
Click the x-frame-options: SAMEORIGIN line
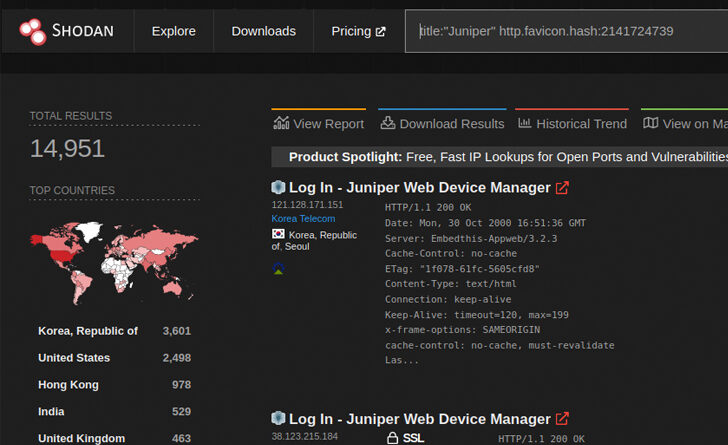point(462,330)
